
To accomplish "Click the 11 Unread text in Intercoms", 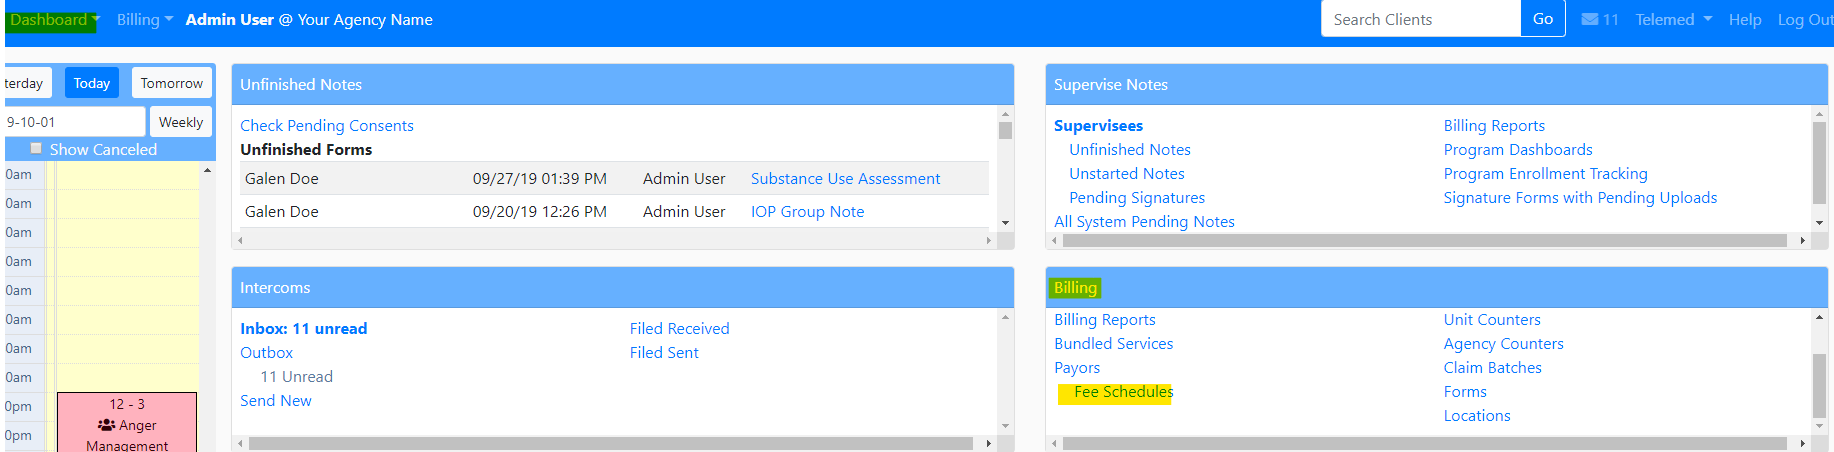I will (x=296, y=377).
